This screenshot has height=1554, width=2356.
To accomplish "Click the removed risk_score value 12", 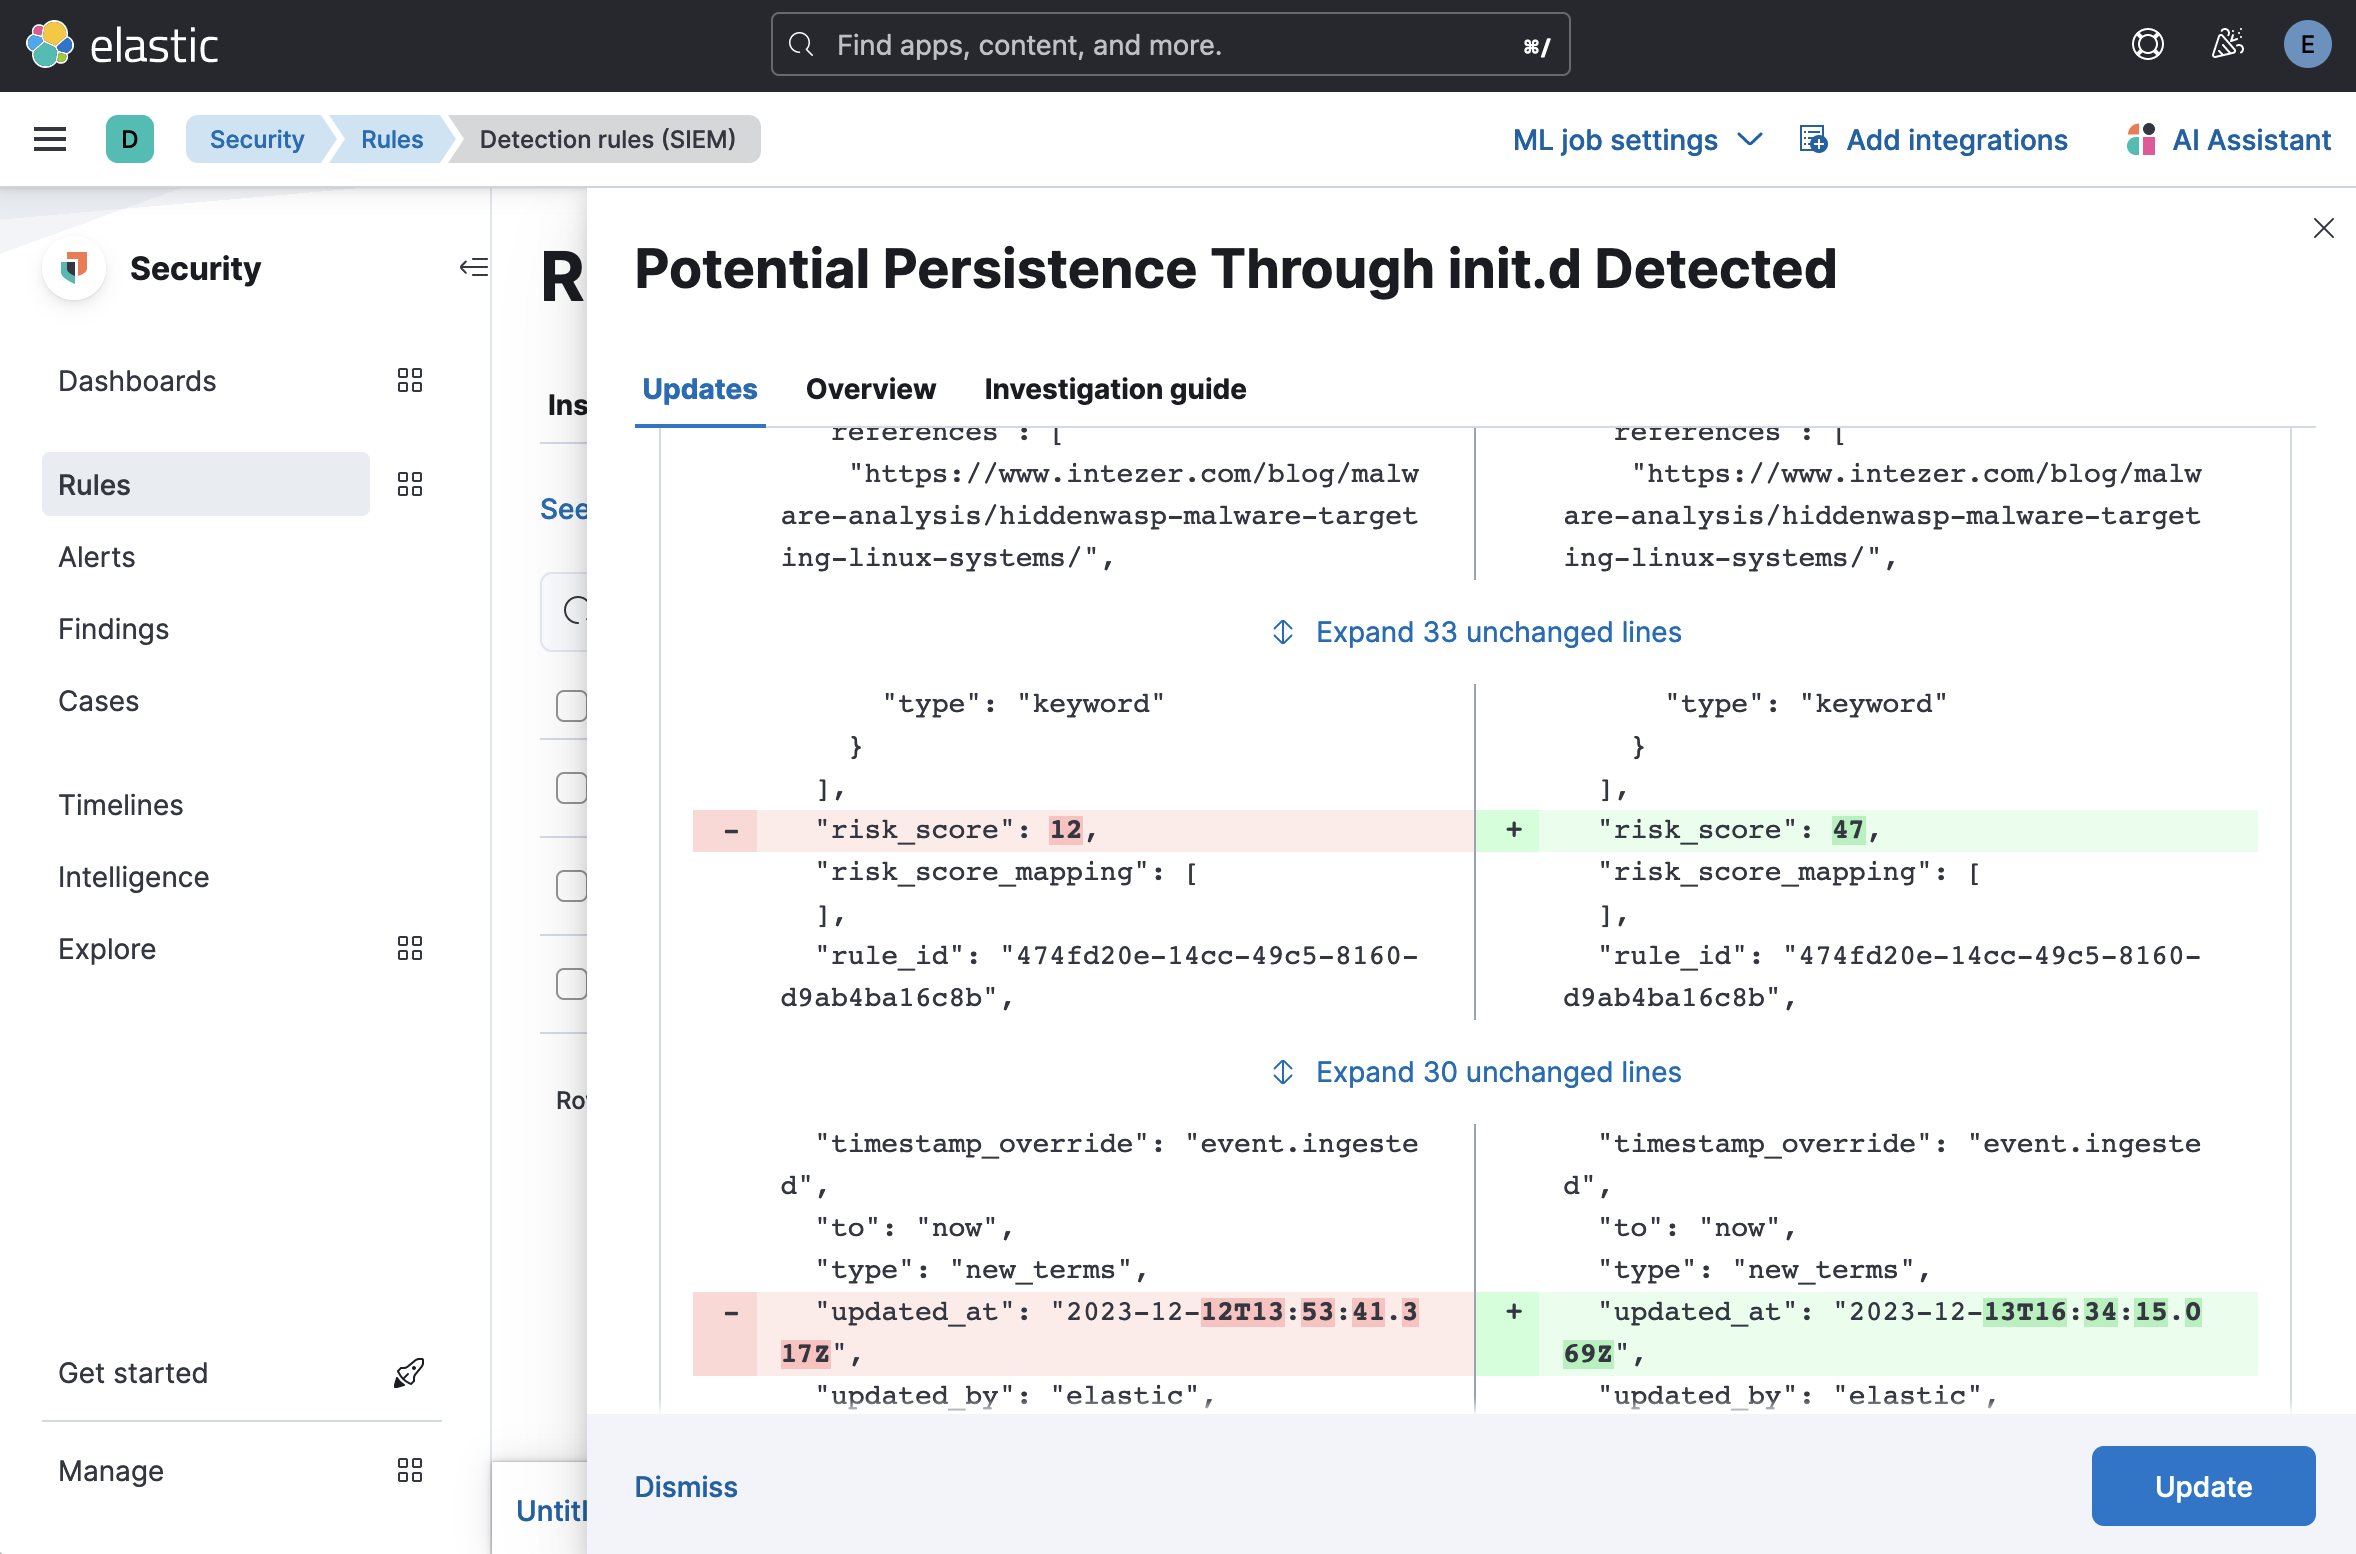I will tap(1065, 830).
